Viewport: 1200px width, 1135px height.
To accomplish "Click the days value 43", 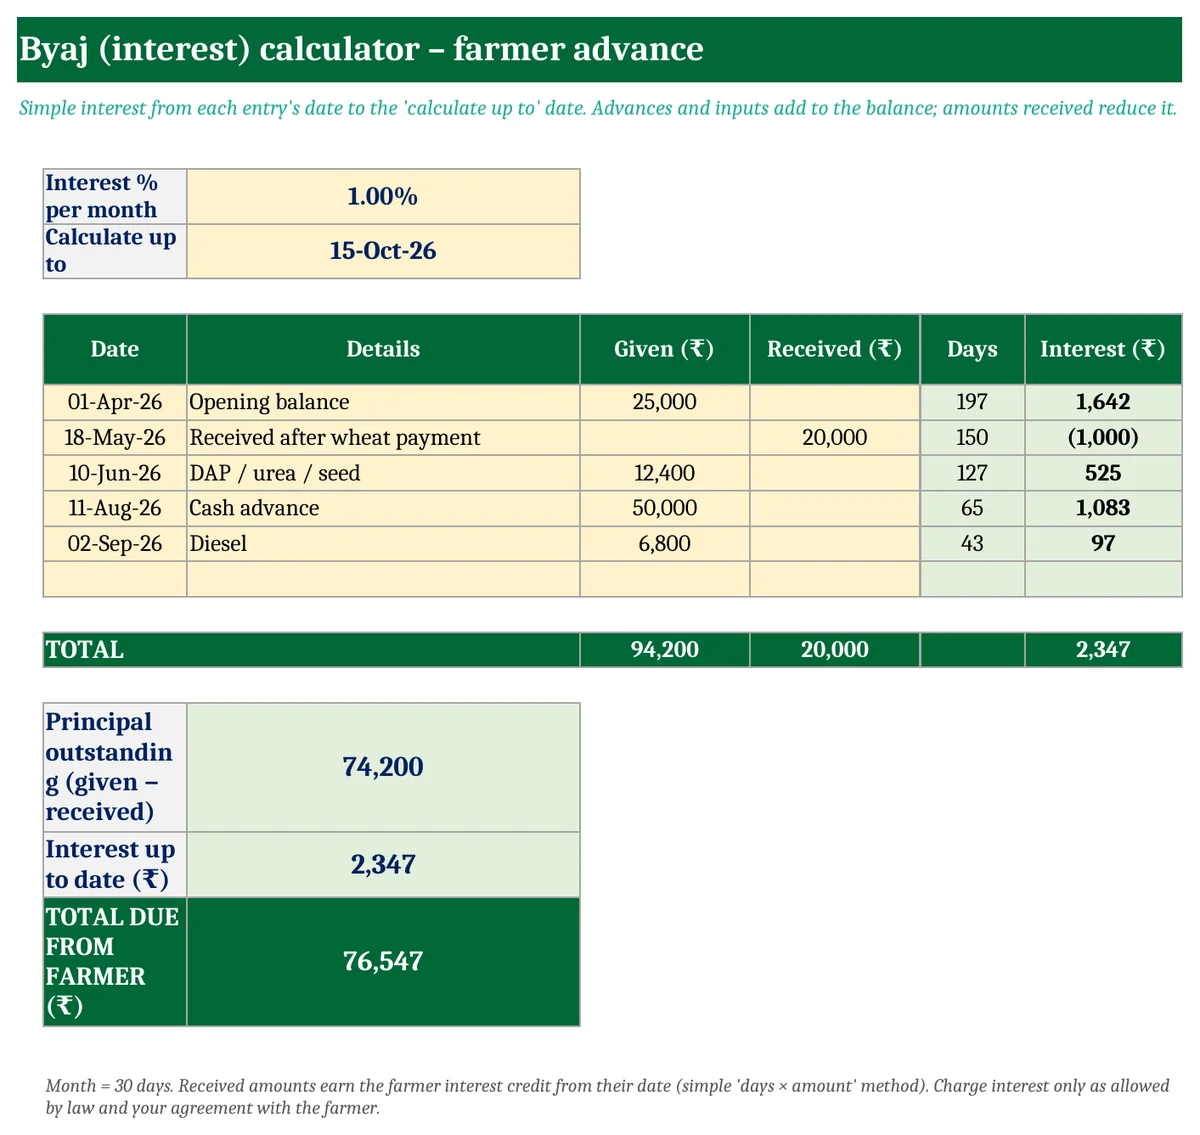I will [972, 544].
